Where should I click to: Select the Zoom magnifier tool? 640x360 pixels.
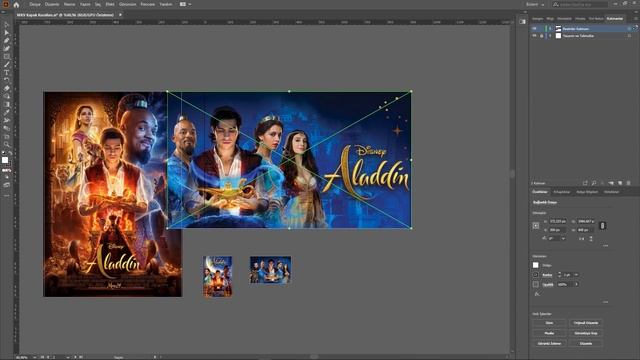pos(7,144)
